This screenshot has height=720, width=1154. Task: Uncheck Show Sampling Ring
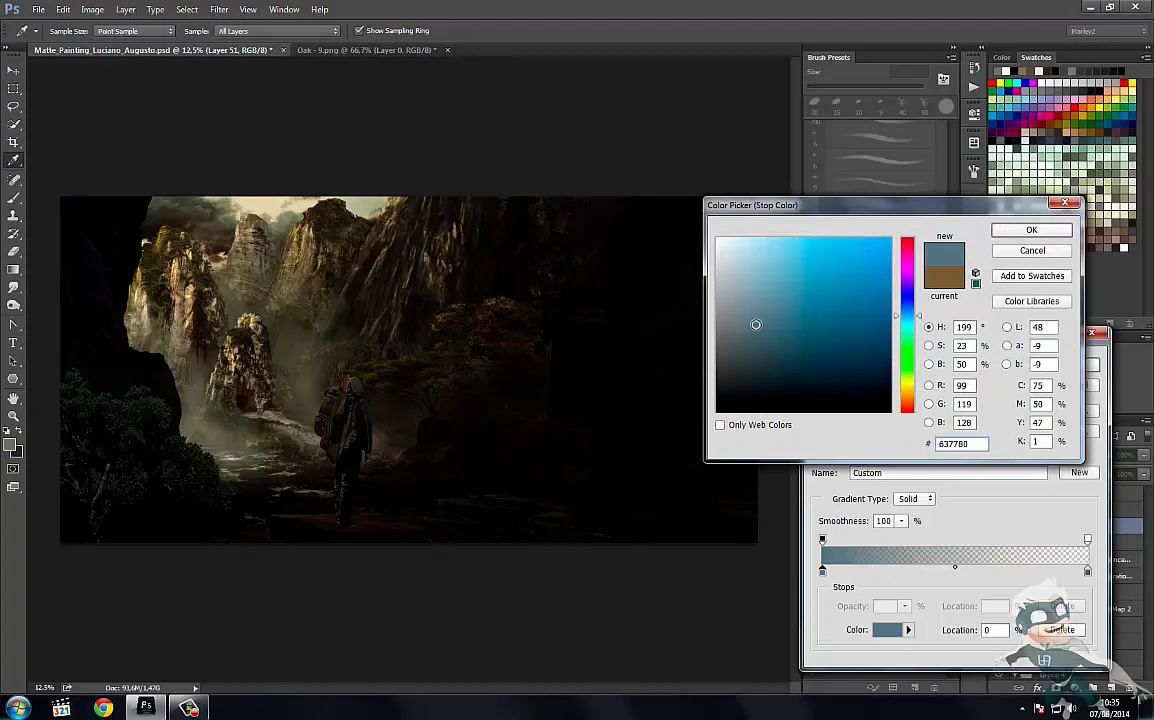point(359,30)
